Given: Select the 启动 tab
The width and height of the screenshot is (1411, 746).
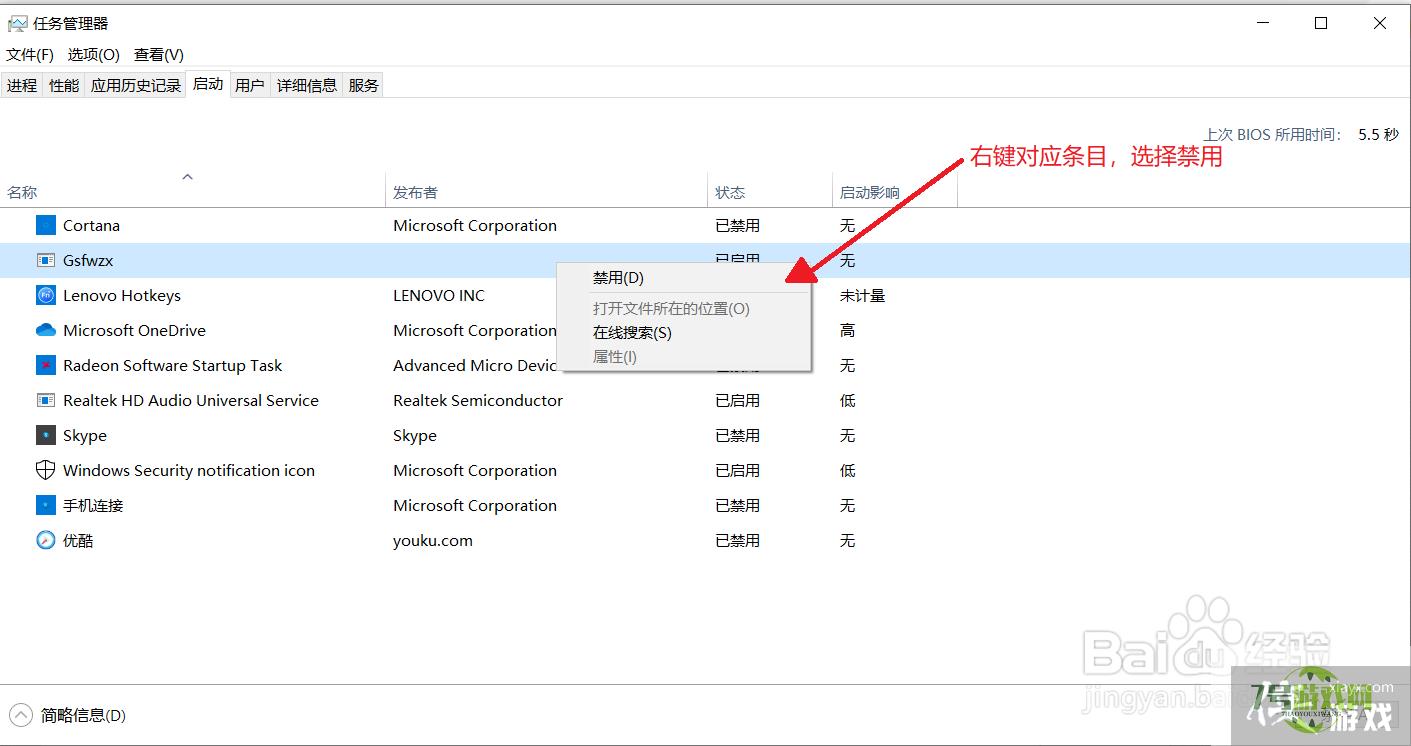Looking at the screenshot, I should 208,84.
